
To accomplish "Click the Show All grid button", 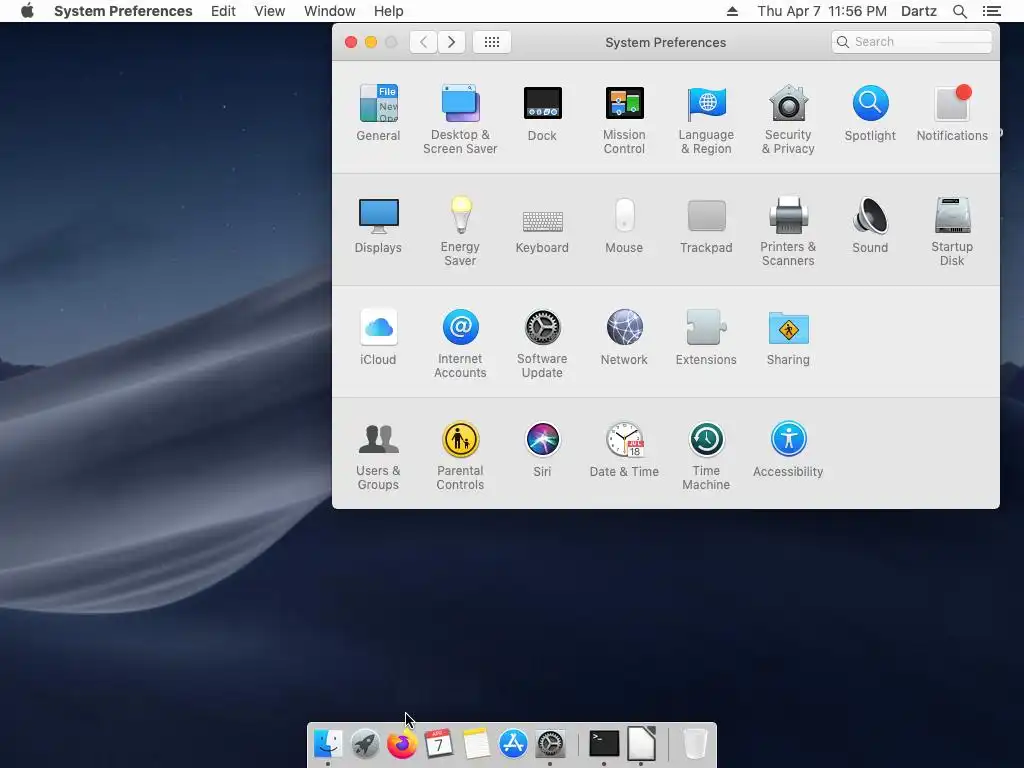I will 492,42.
